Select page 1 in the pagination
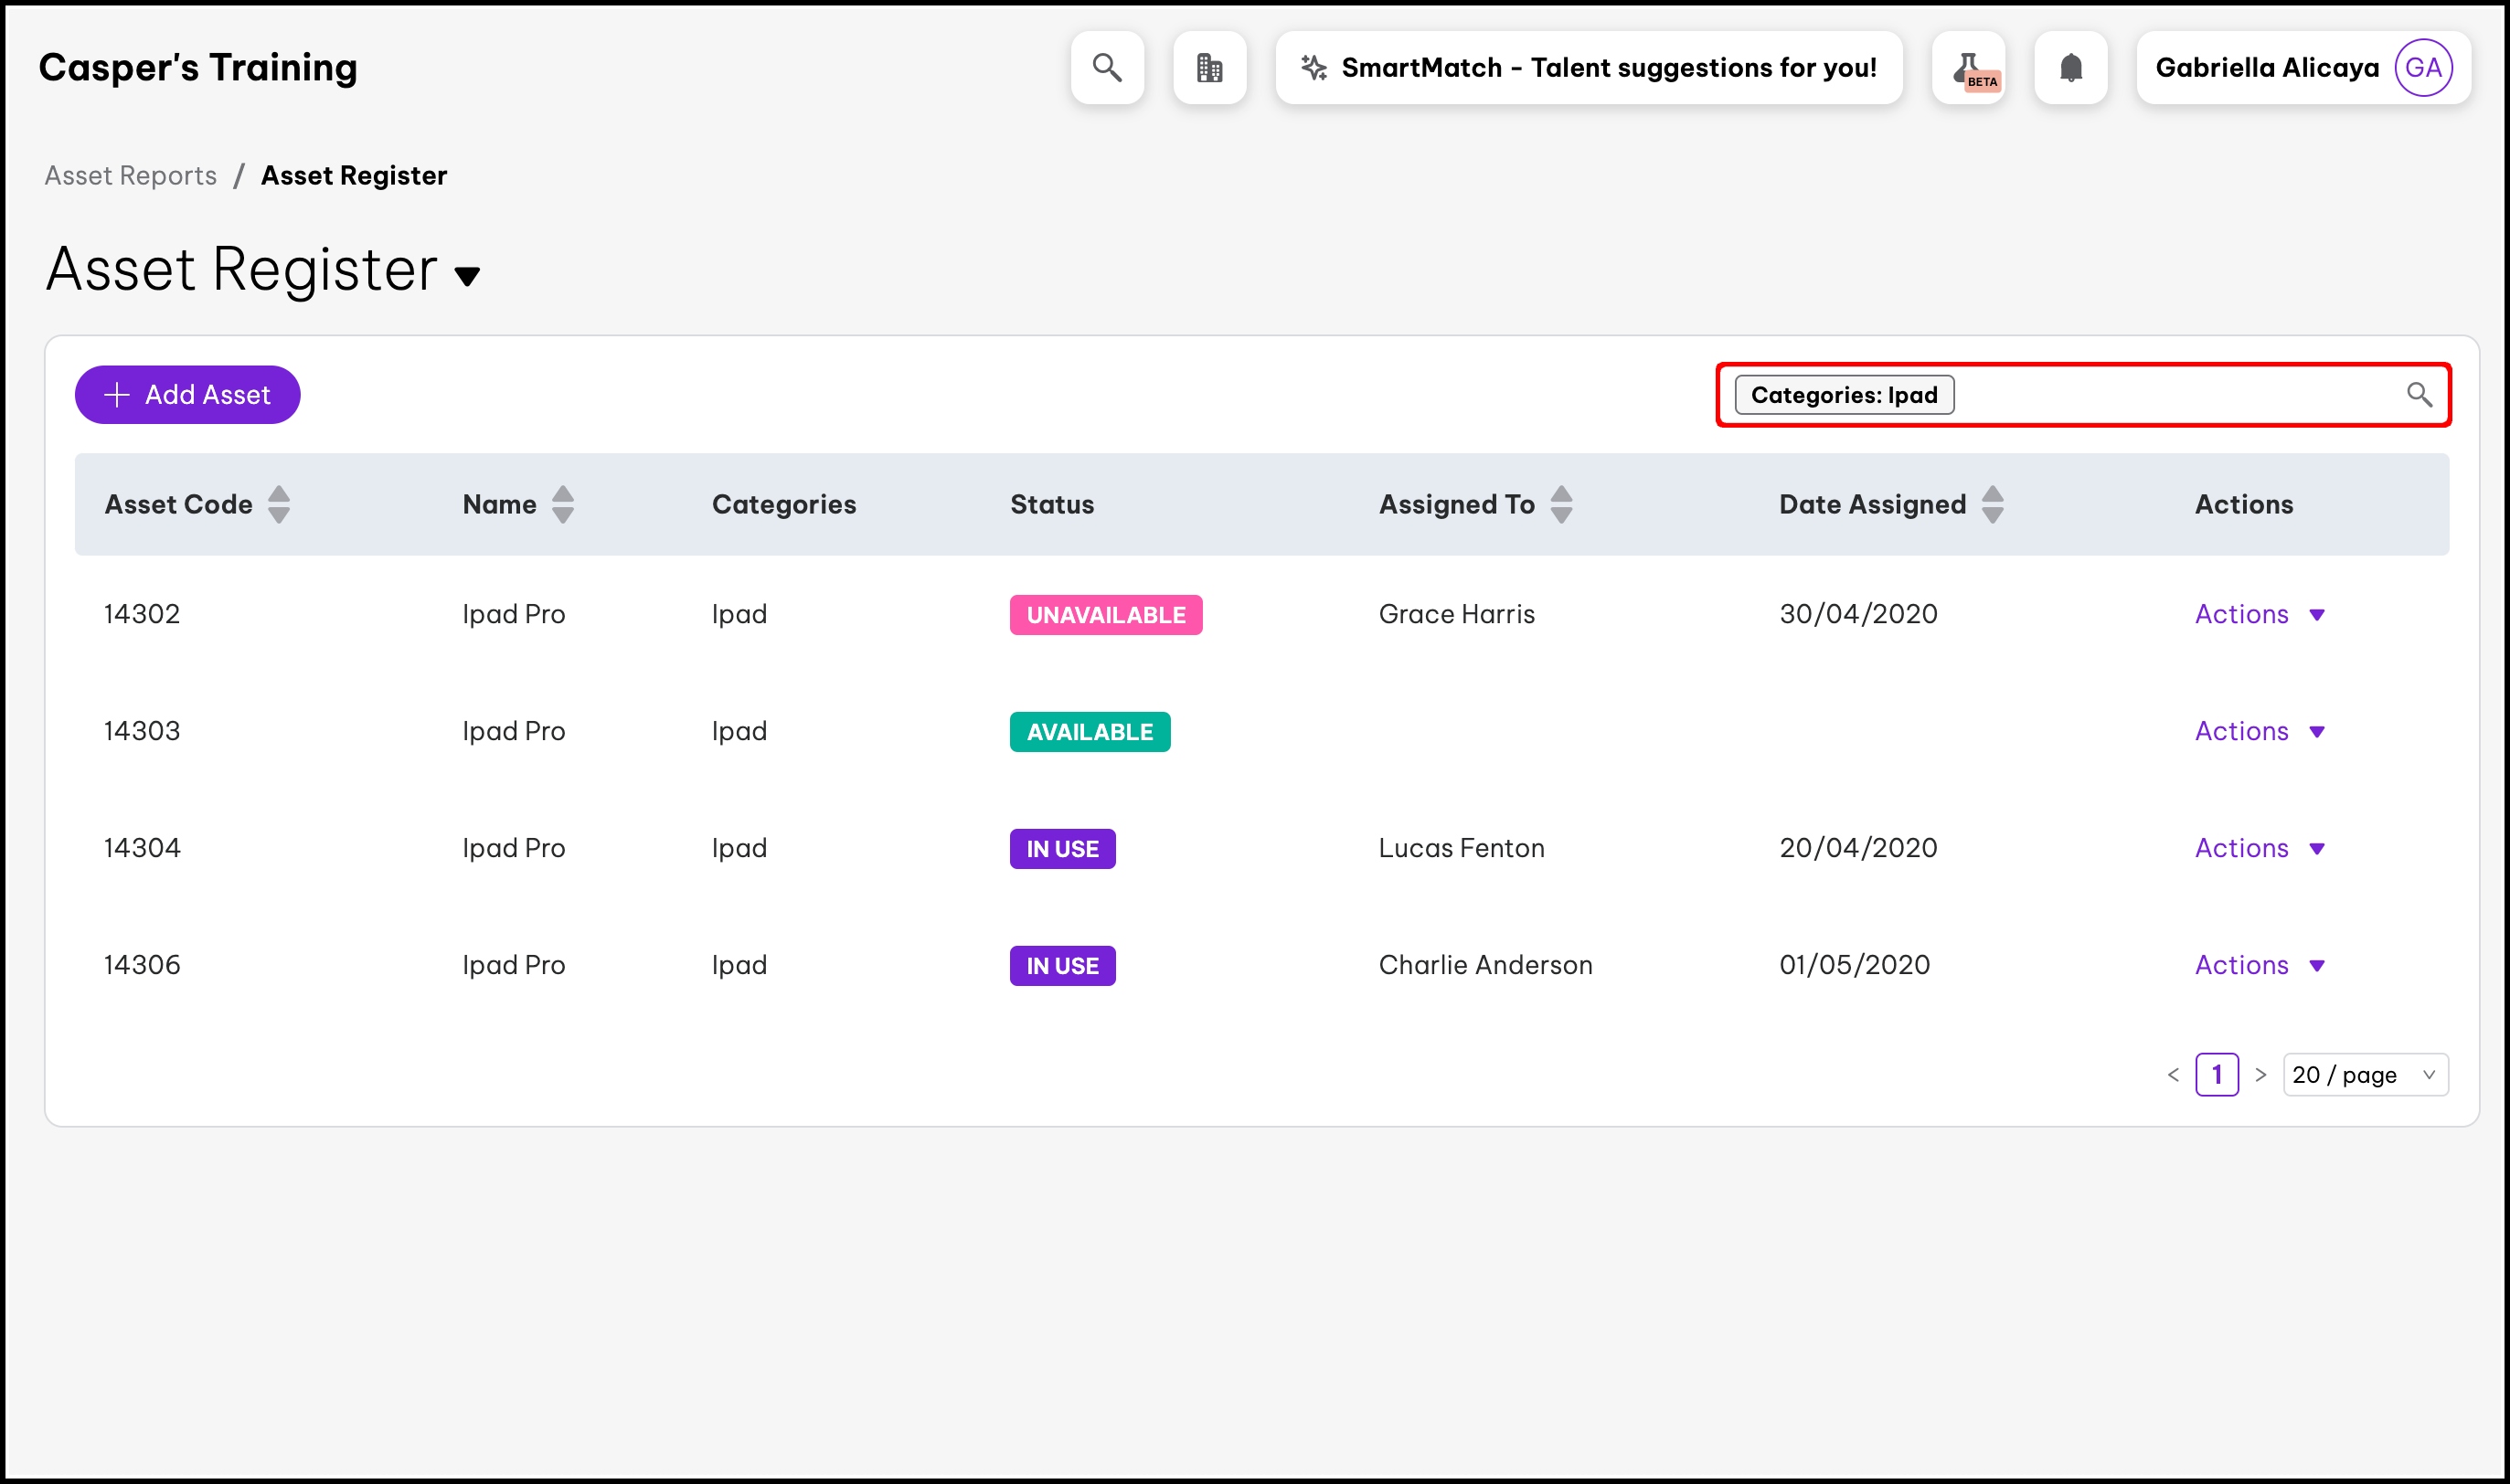 click(2216, 1075)
